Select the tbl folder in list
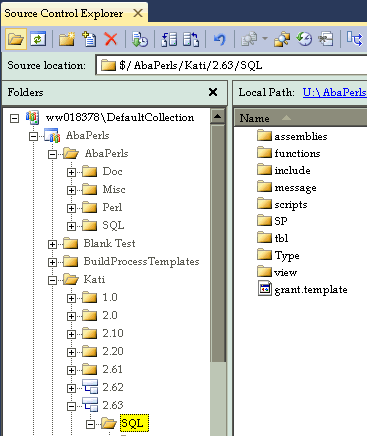Screen dimensions: 367x436 tap(281, 238)
